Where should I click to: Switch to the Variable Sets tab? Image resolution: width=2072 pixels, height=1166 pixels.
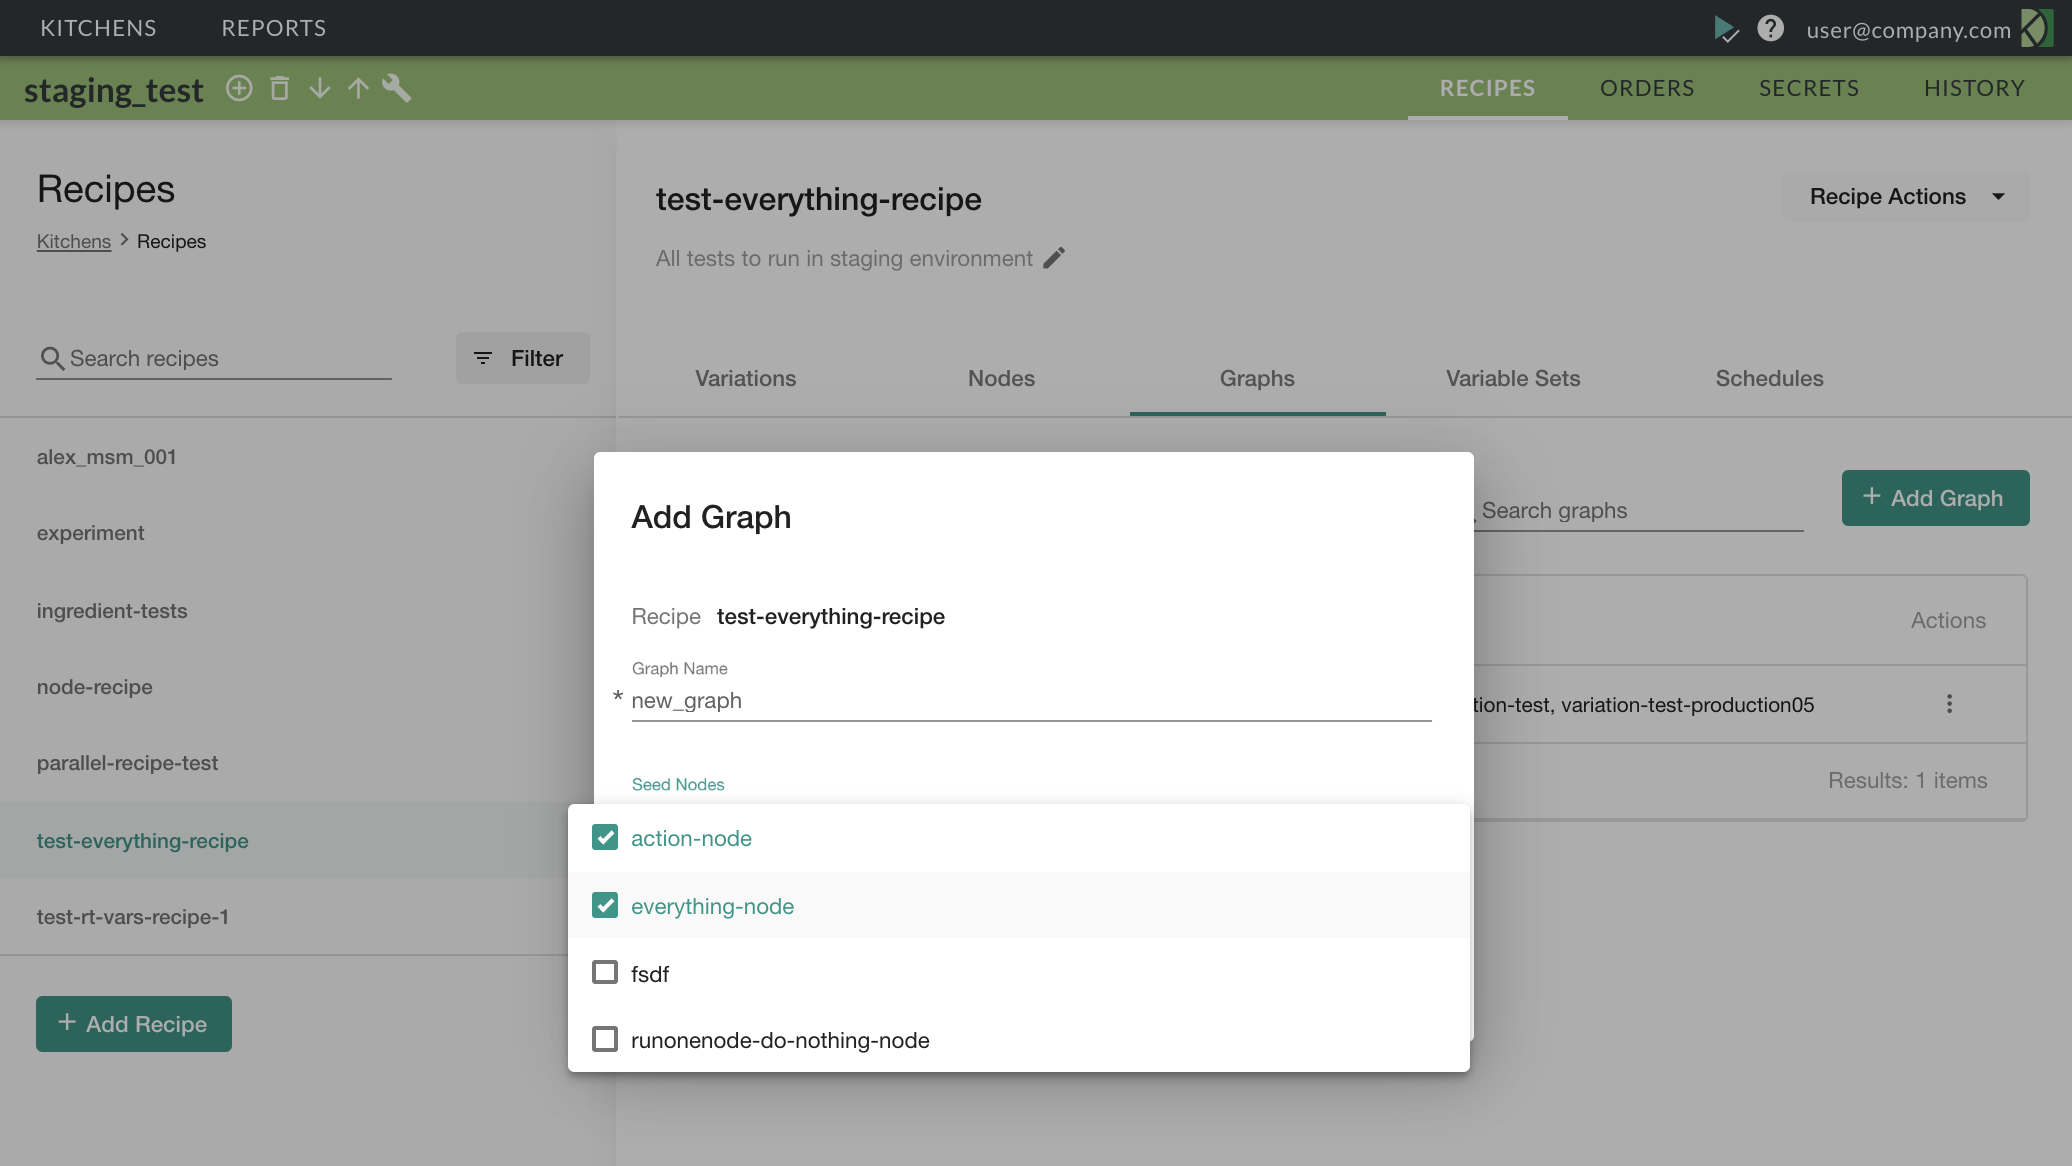[1512, 379]
